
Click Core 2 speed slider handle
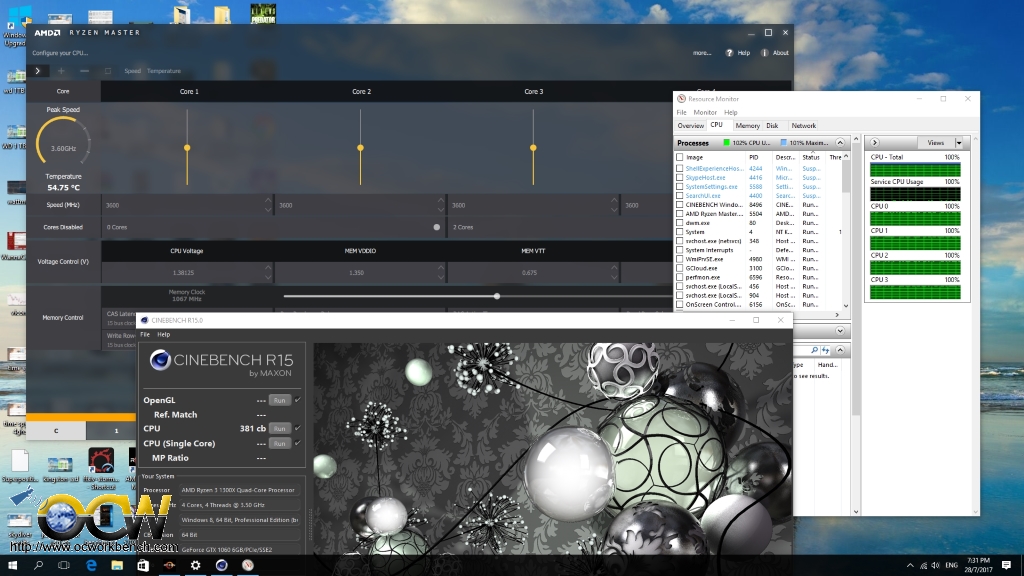click(x=360, y=148)
